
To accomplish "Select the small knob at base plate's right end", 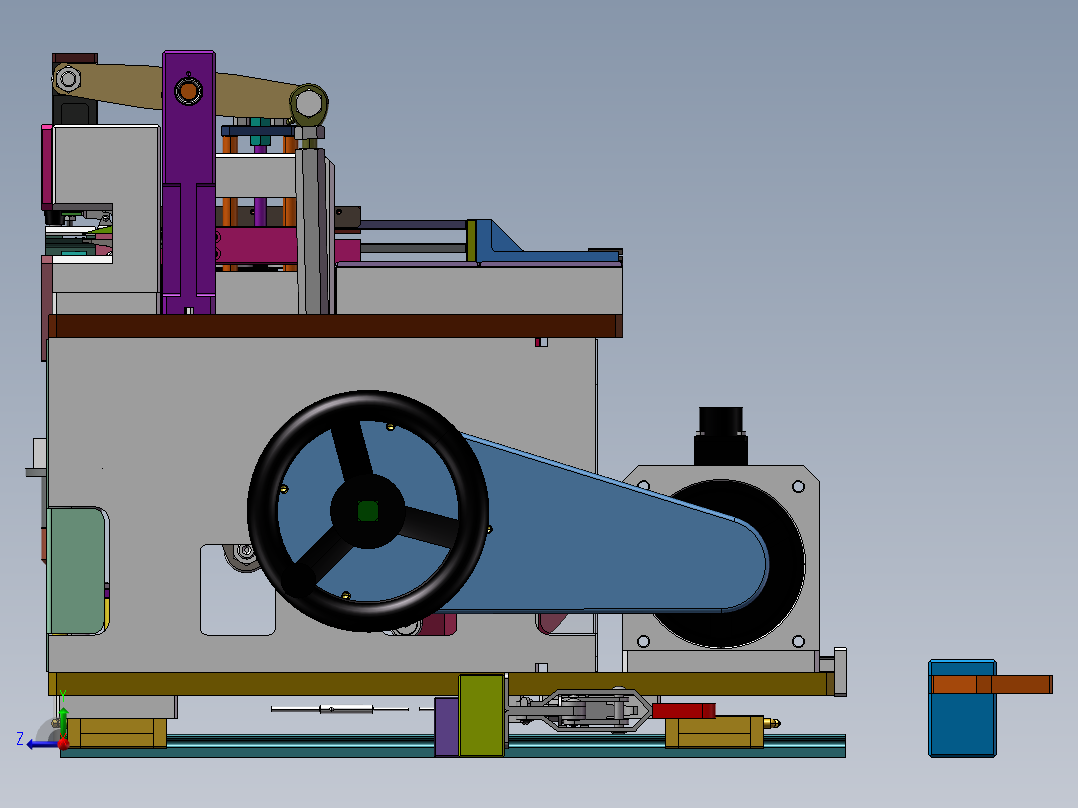I will [x=839, y=671].
